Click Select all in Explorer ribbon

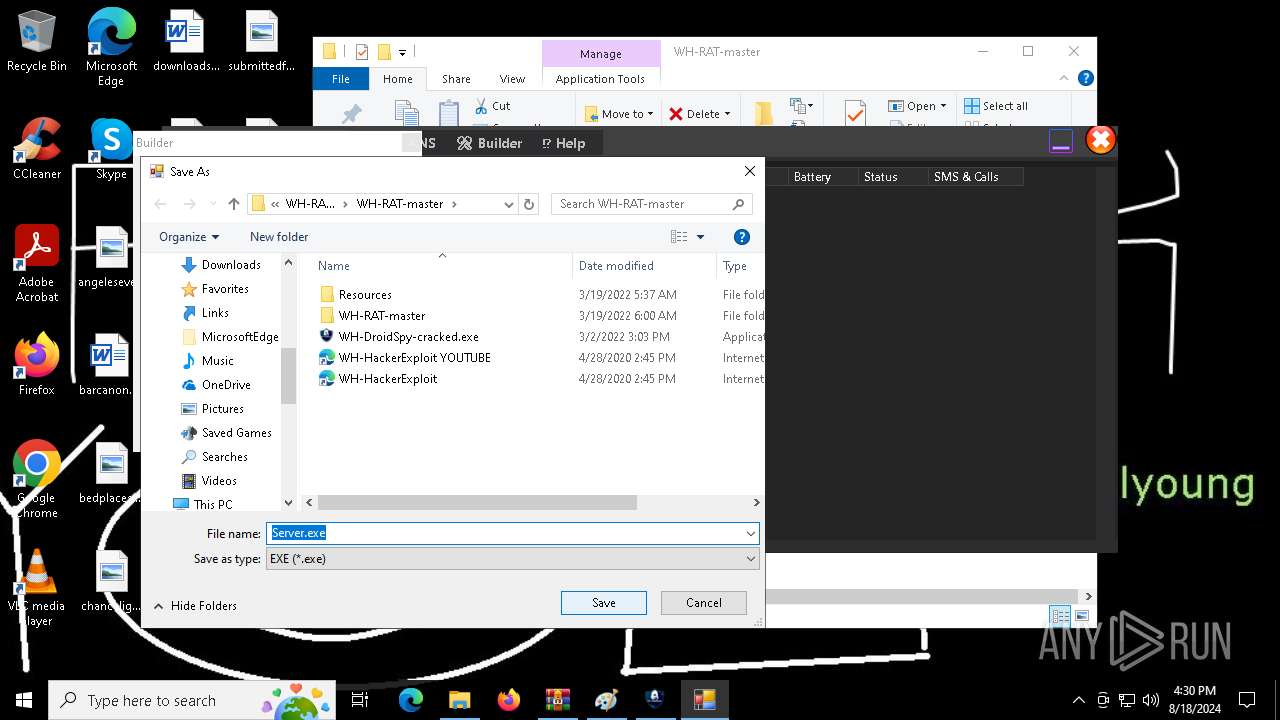[996, 106]
